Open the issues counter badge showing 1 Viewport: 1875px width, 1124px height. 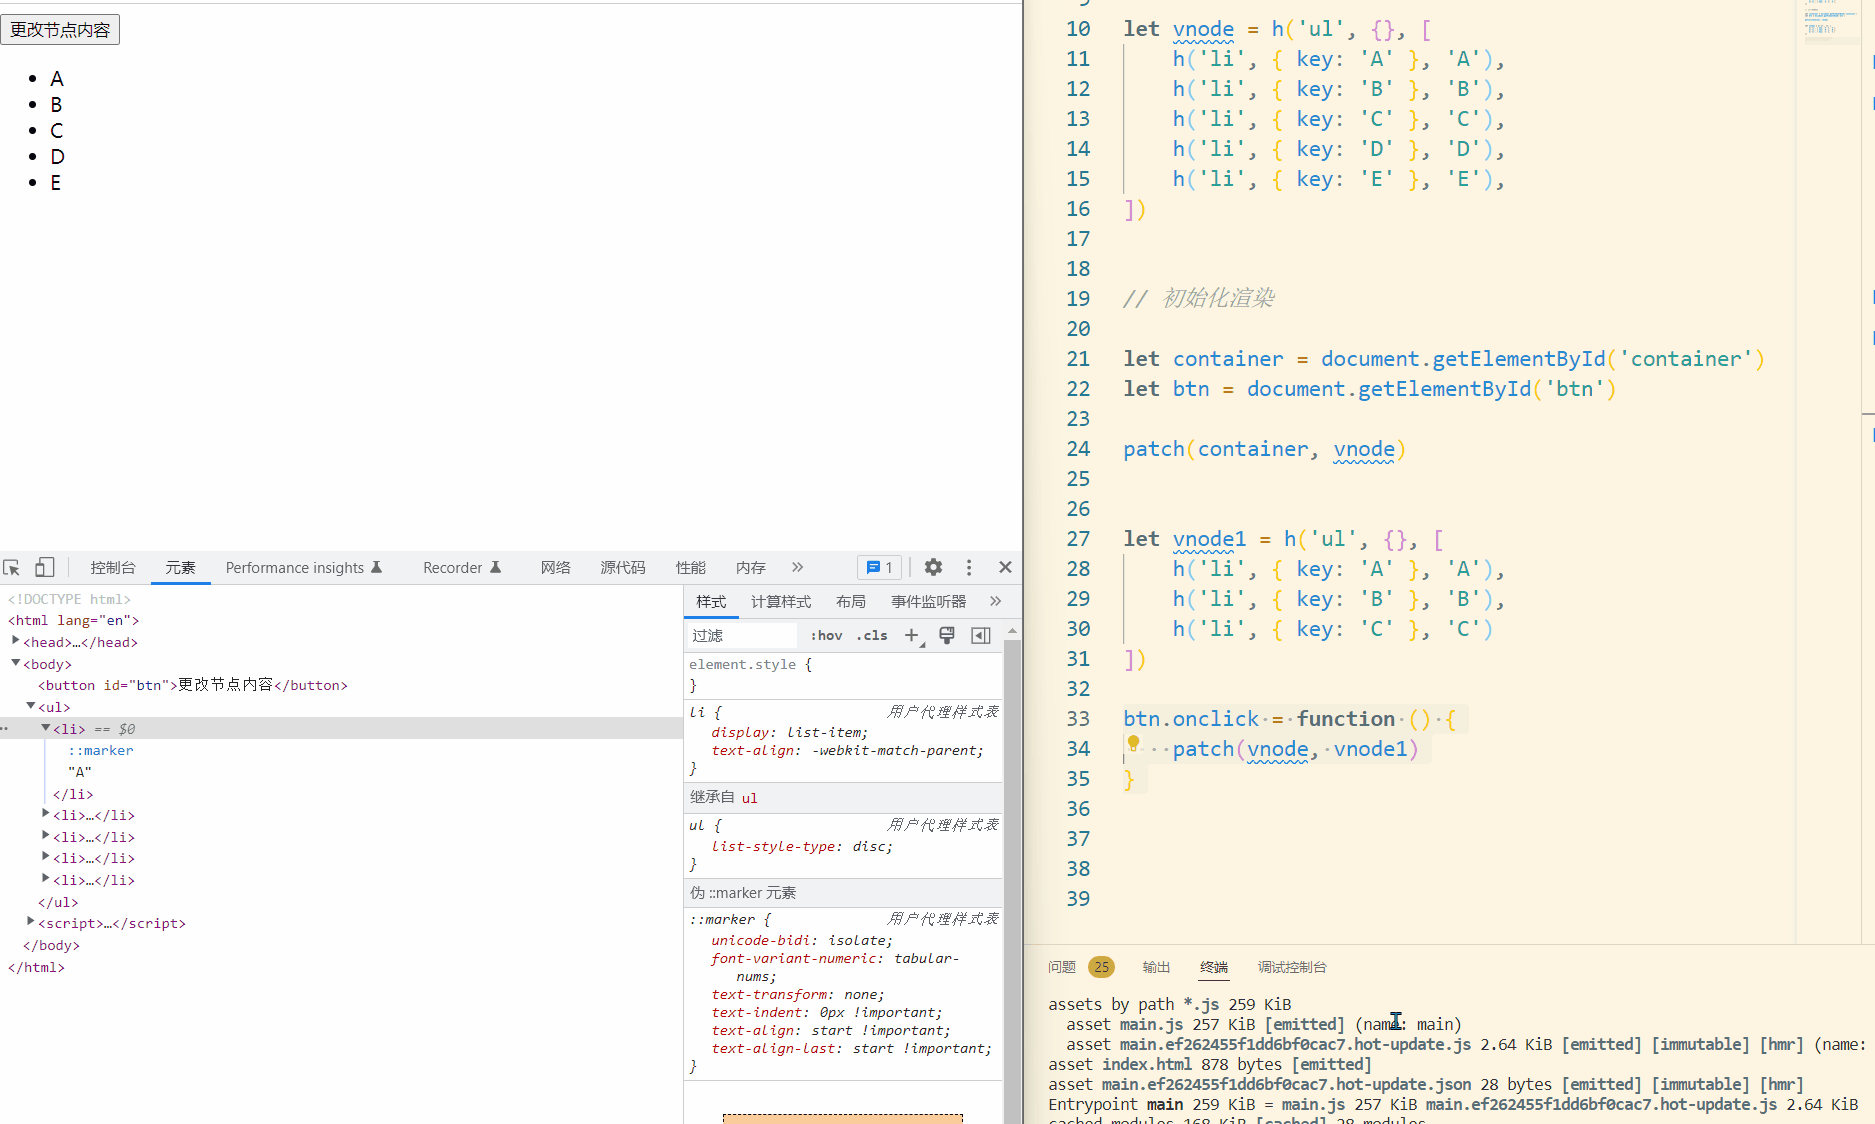pos(880,568)
